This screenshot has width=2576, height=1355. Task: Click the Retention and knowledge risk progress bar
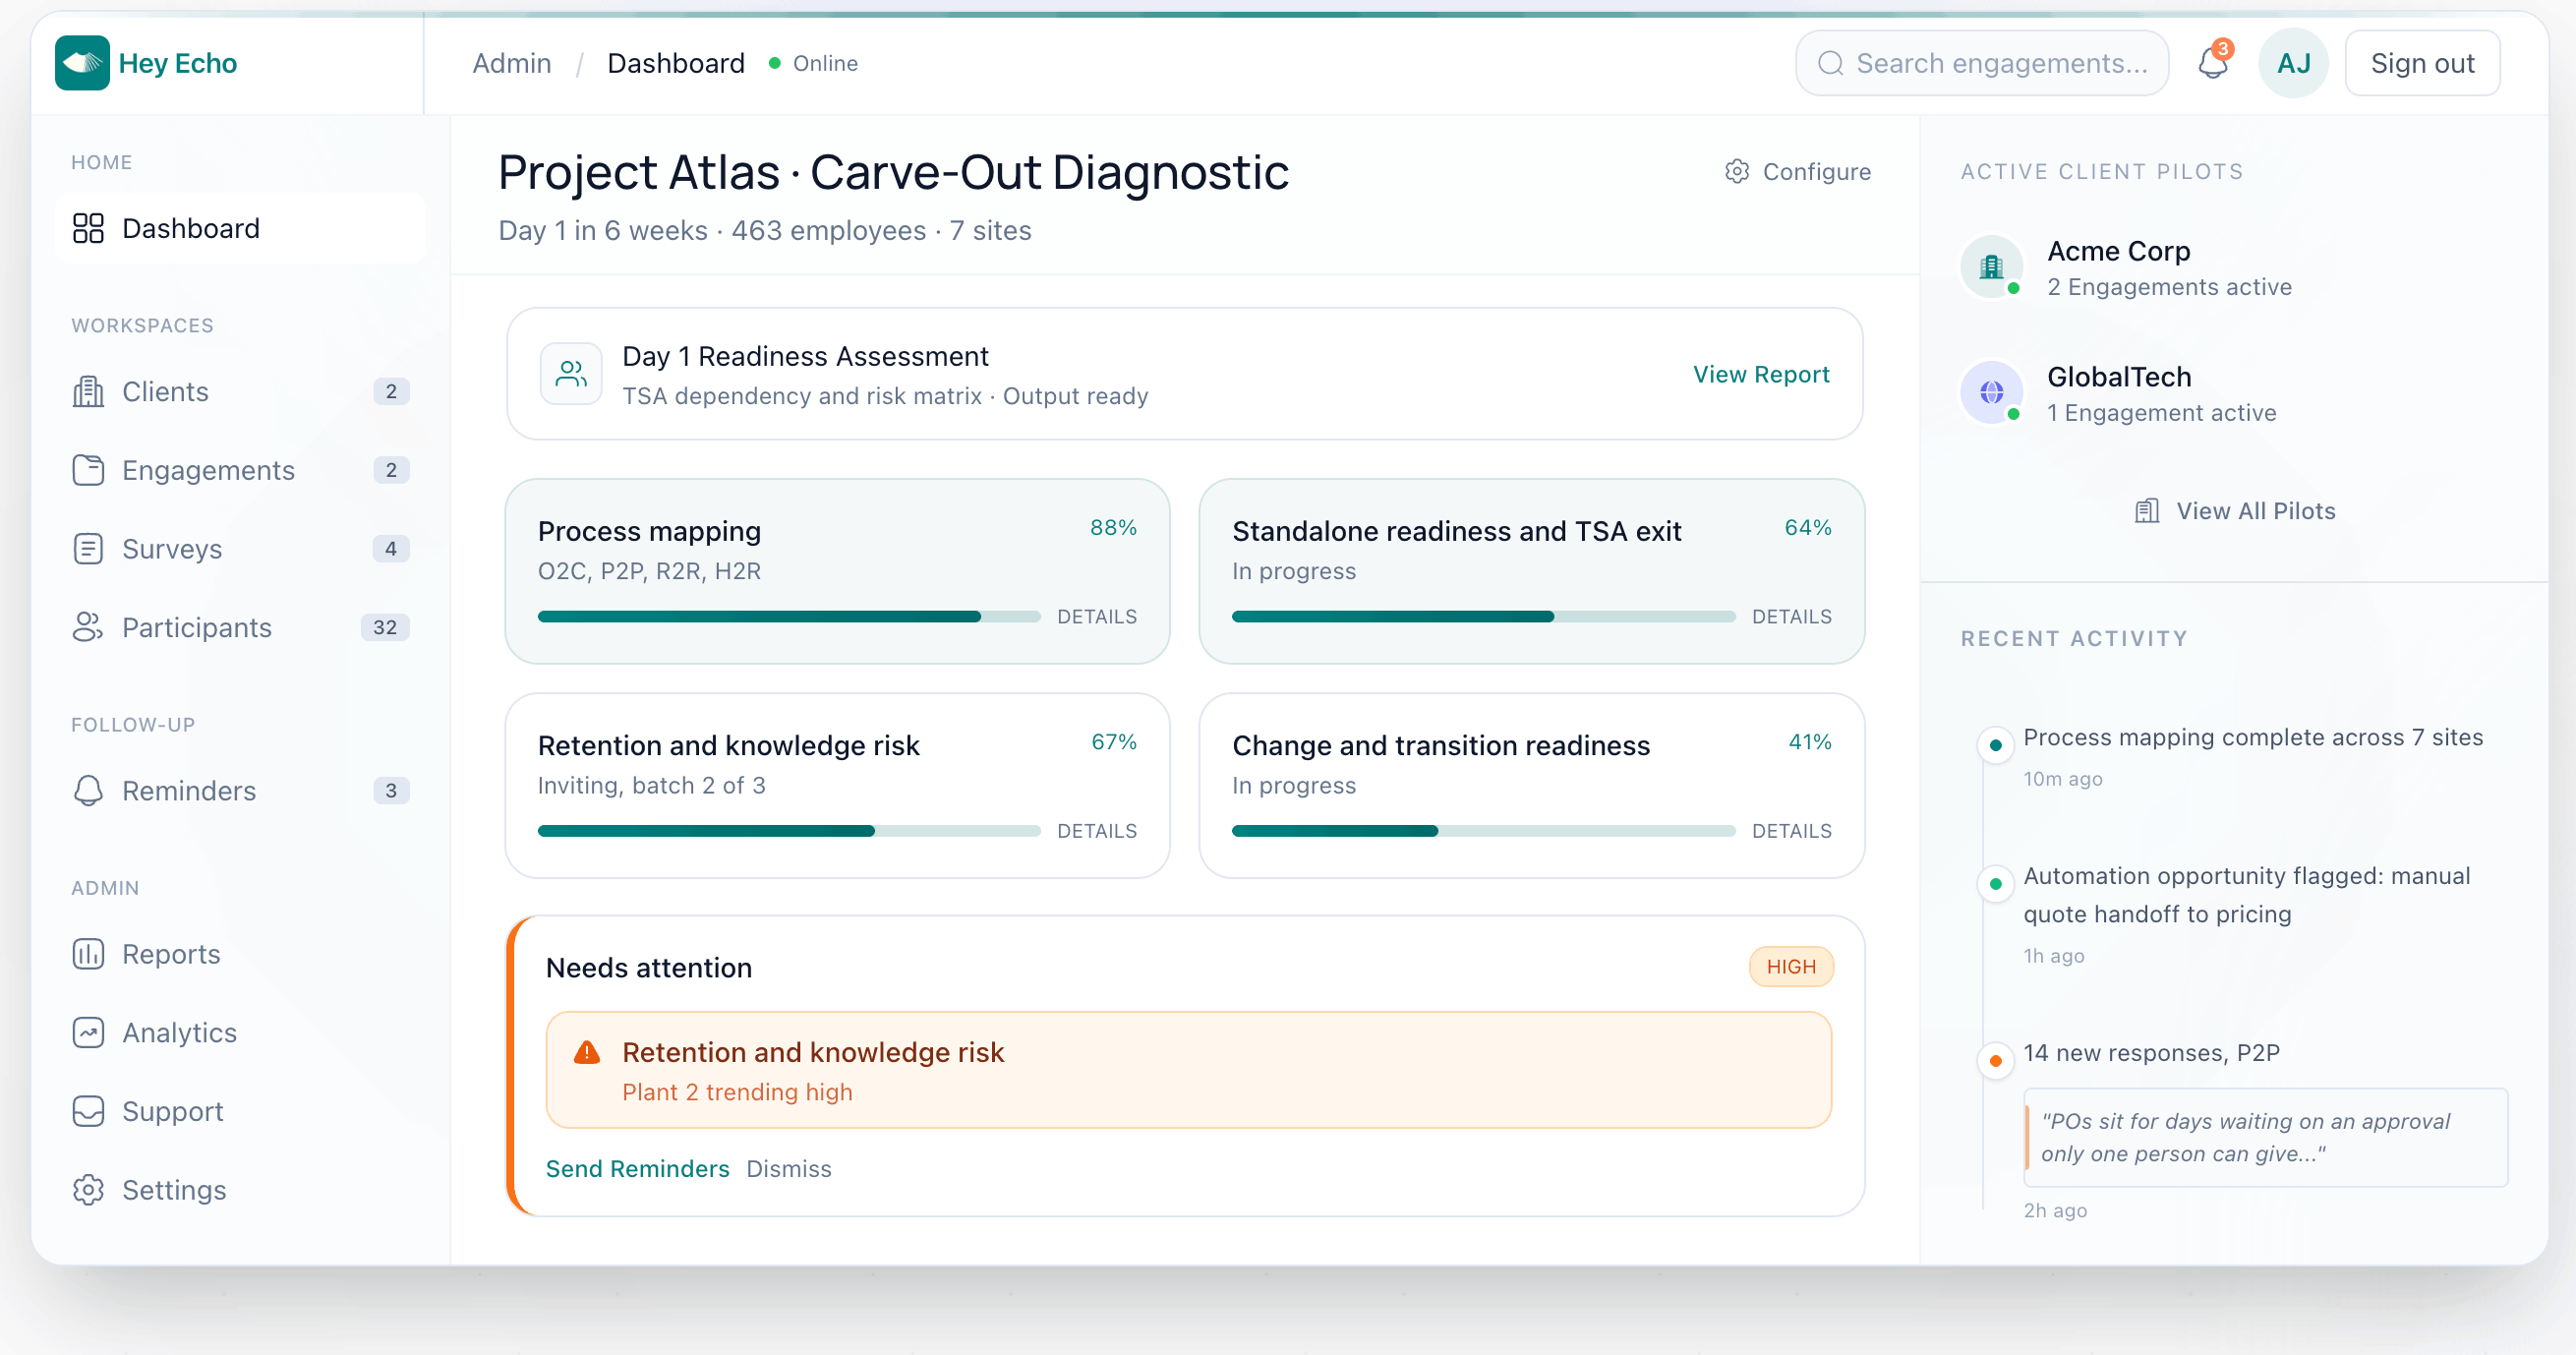[x=789, y=831]
